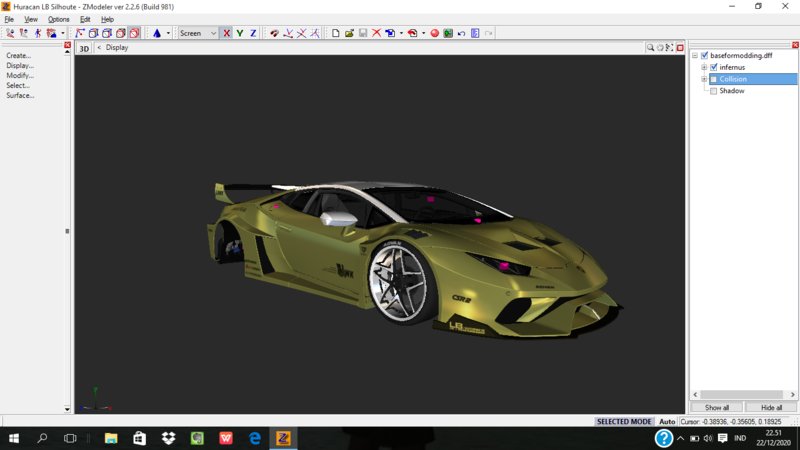Toggle the Z axis constraint
This screenshot has width=800, height=450.
click(x=253, y=33)
